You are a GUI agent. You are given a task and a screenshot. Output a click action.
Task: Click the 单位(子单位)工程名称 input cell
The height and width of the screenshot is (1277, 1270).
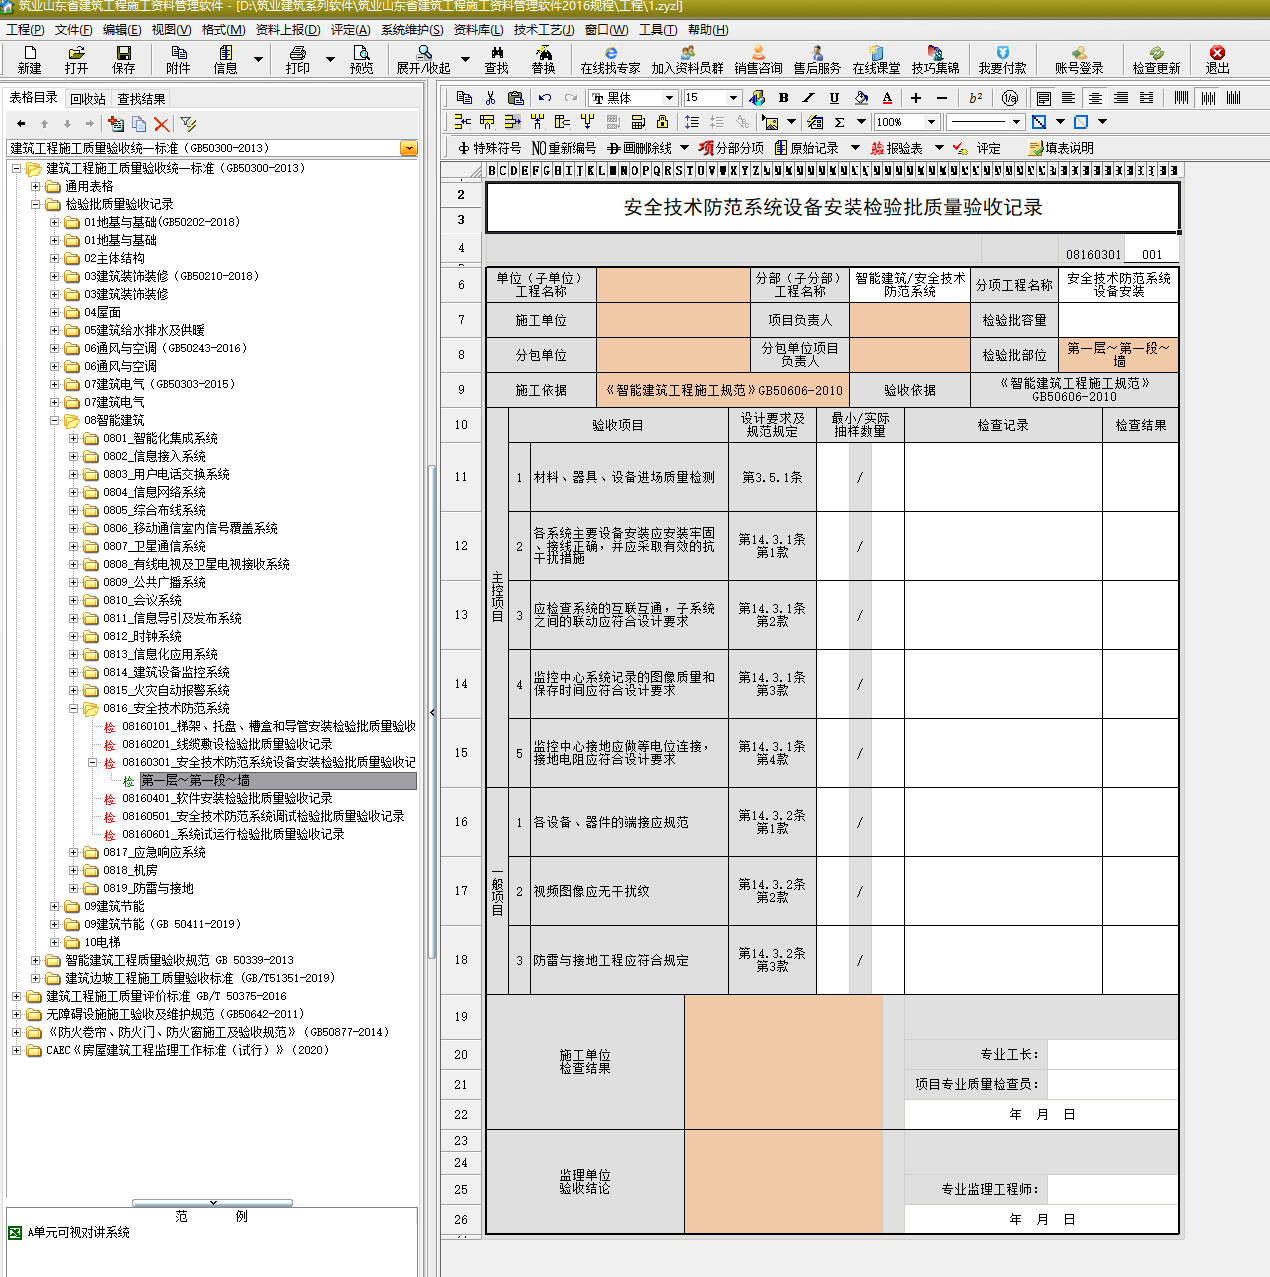tap(674, 285)
